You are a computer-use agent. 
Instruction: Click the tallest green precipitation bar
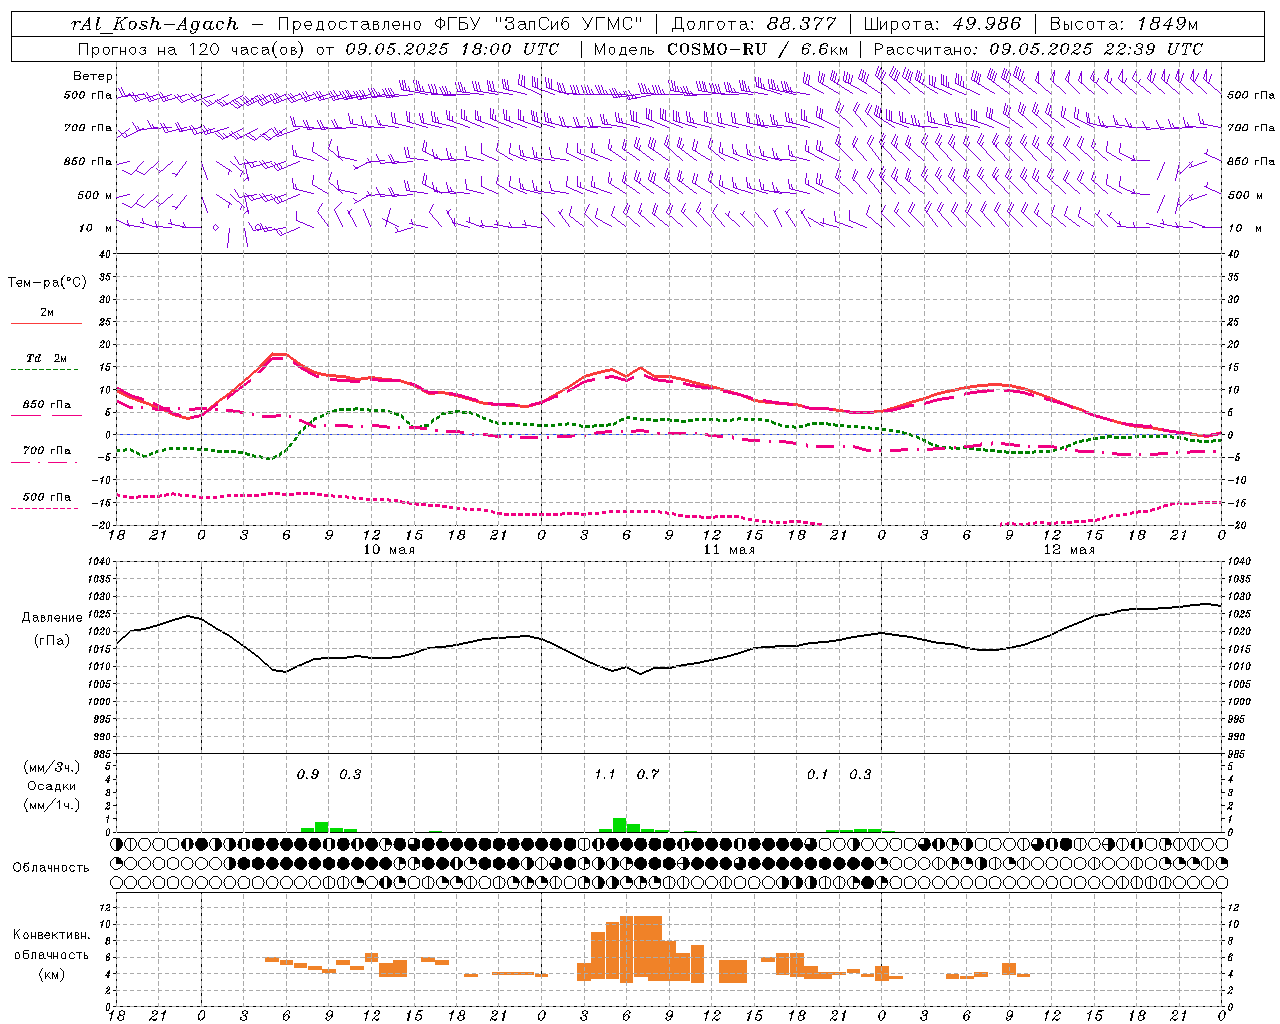(620, 825)
